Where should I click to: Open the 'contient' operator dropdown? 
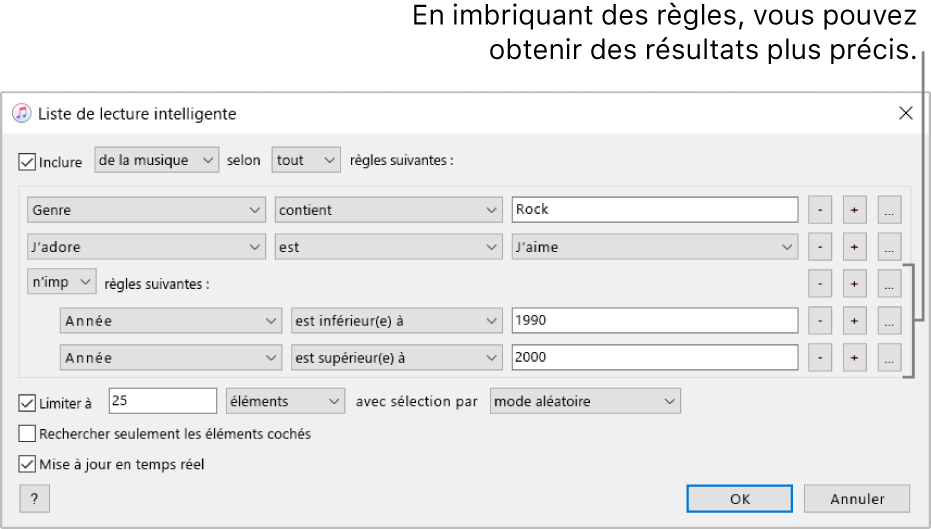pyautogui.click(x=388, y=210)
